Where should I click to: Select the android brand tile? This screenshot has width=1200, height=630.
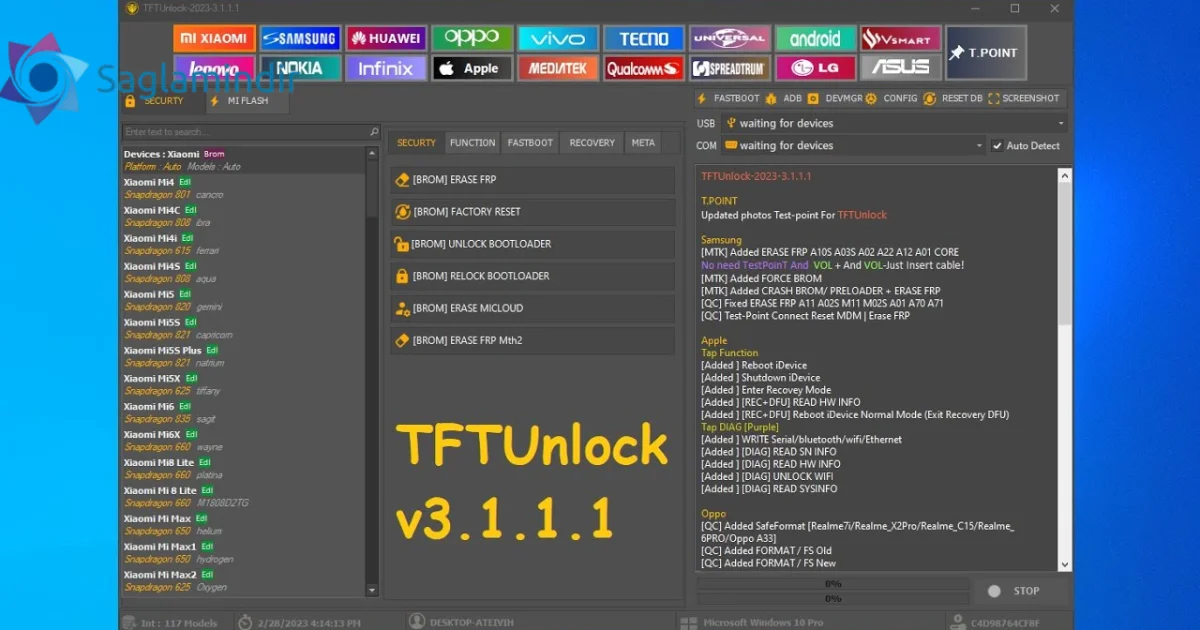click(x=816, y=39)
